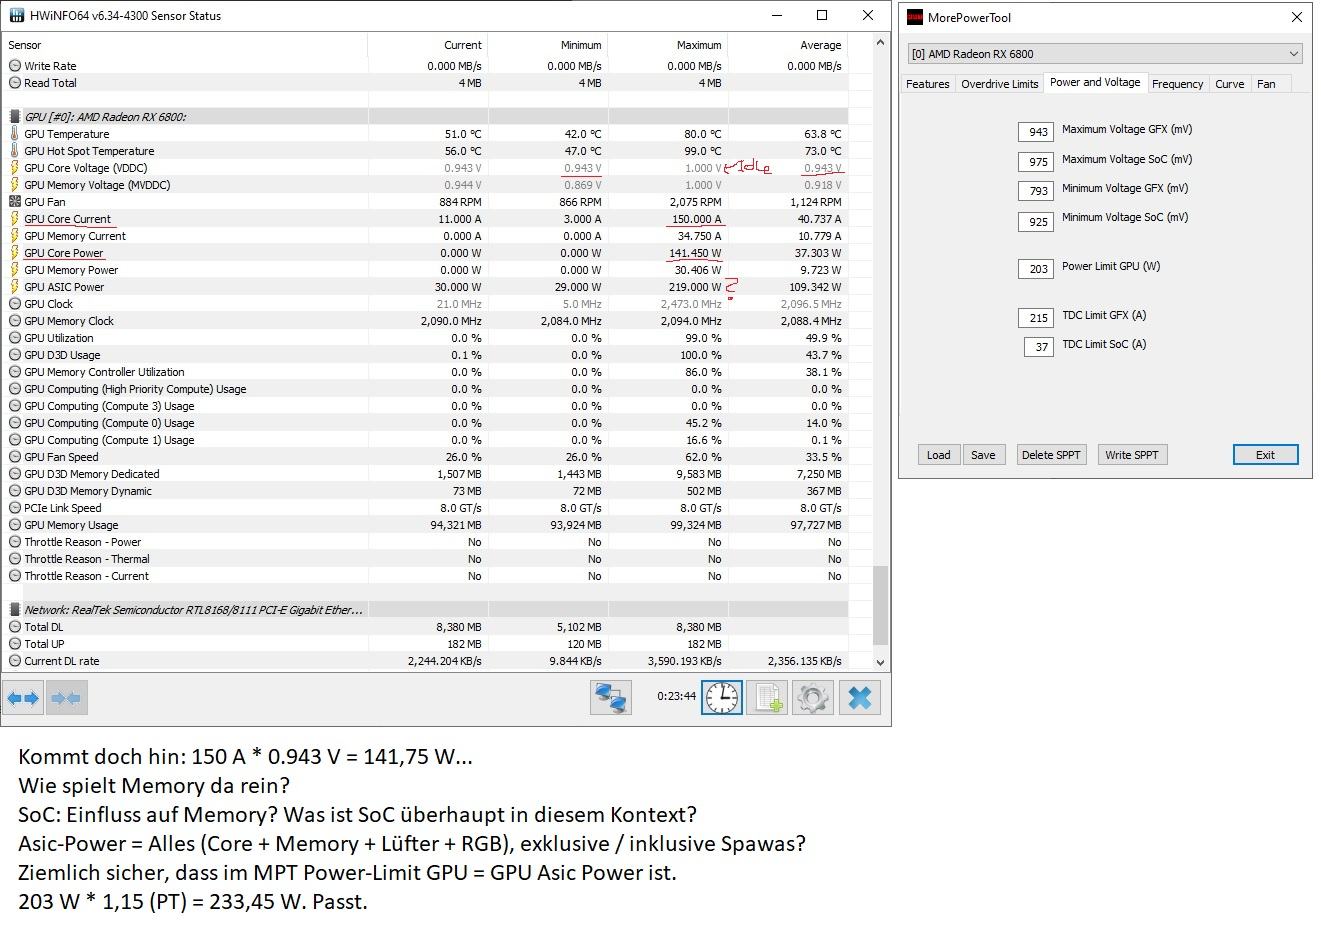Screen dimensions: 1321x930
Task: Click the thermometer icon beside GPU Hot Spot Temperature
Action: pos(15,151)
